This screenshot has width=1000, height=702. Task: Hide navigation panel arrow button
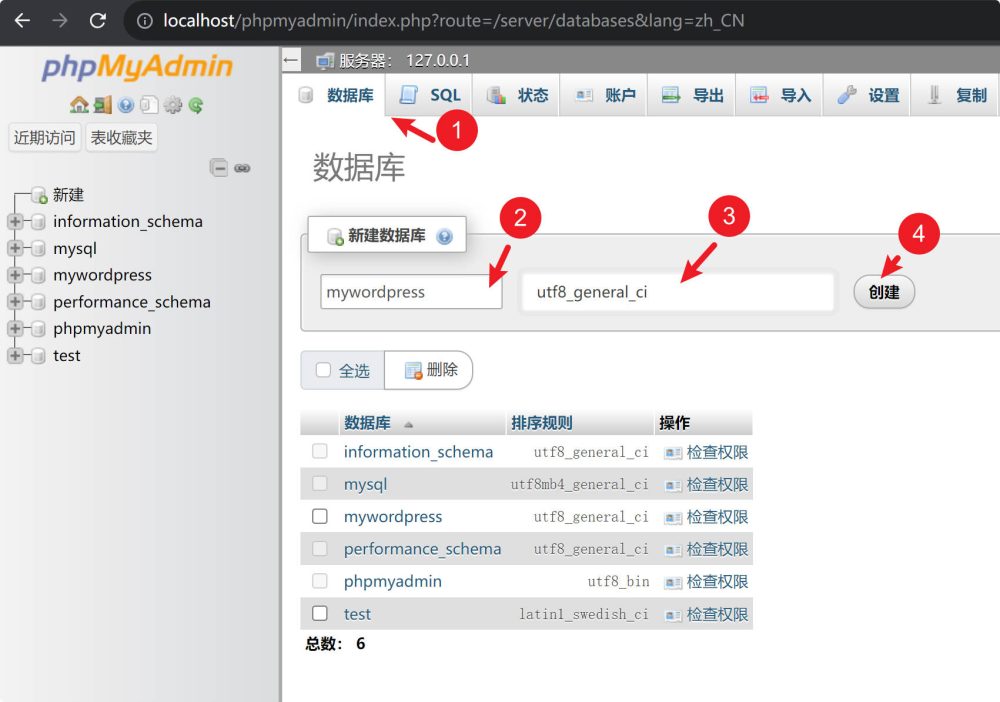coord(291,61)
